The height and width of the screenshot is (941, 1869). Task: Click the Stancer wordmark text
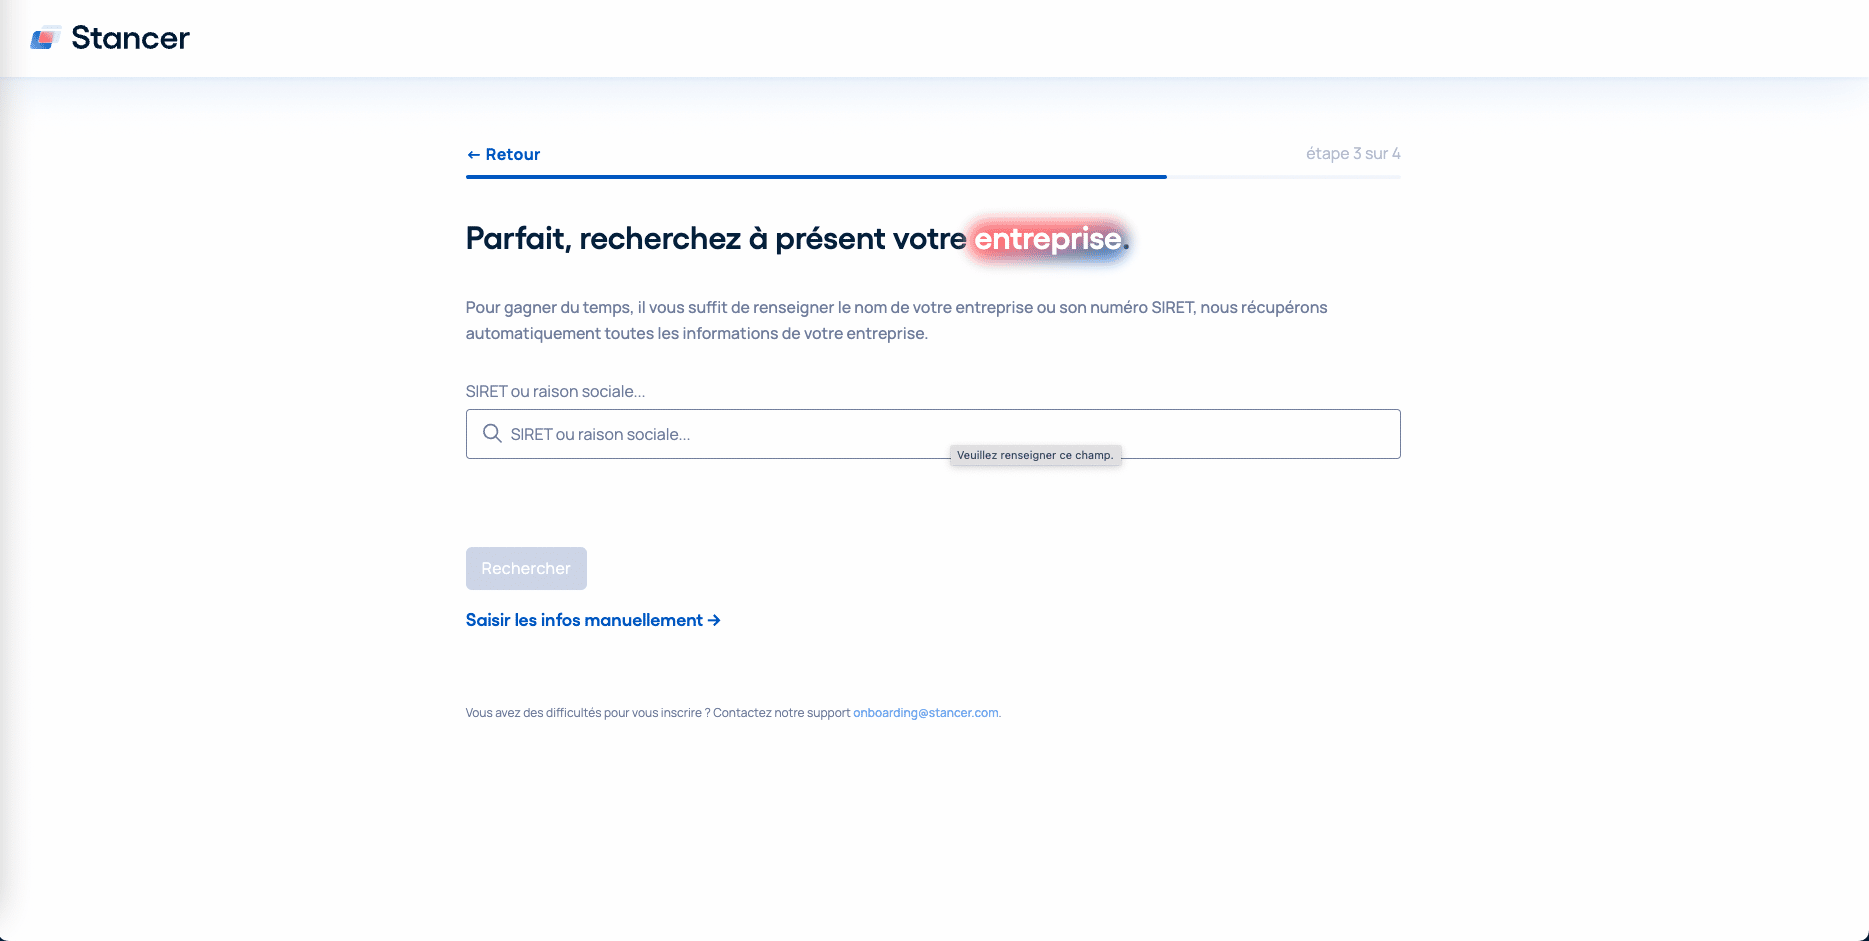click(x=130, y=38)
